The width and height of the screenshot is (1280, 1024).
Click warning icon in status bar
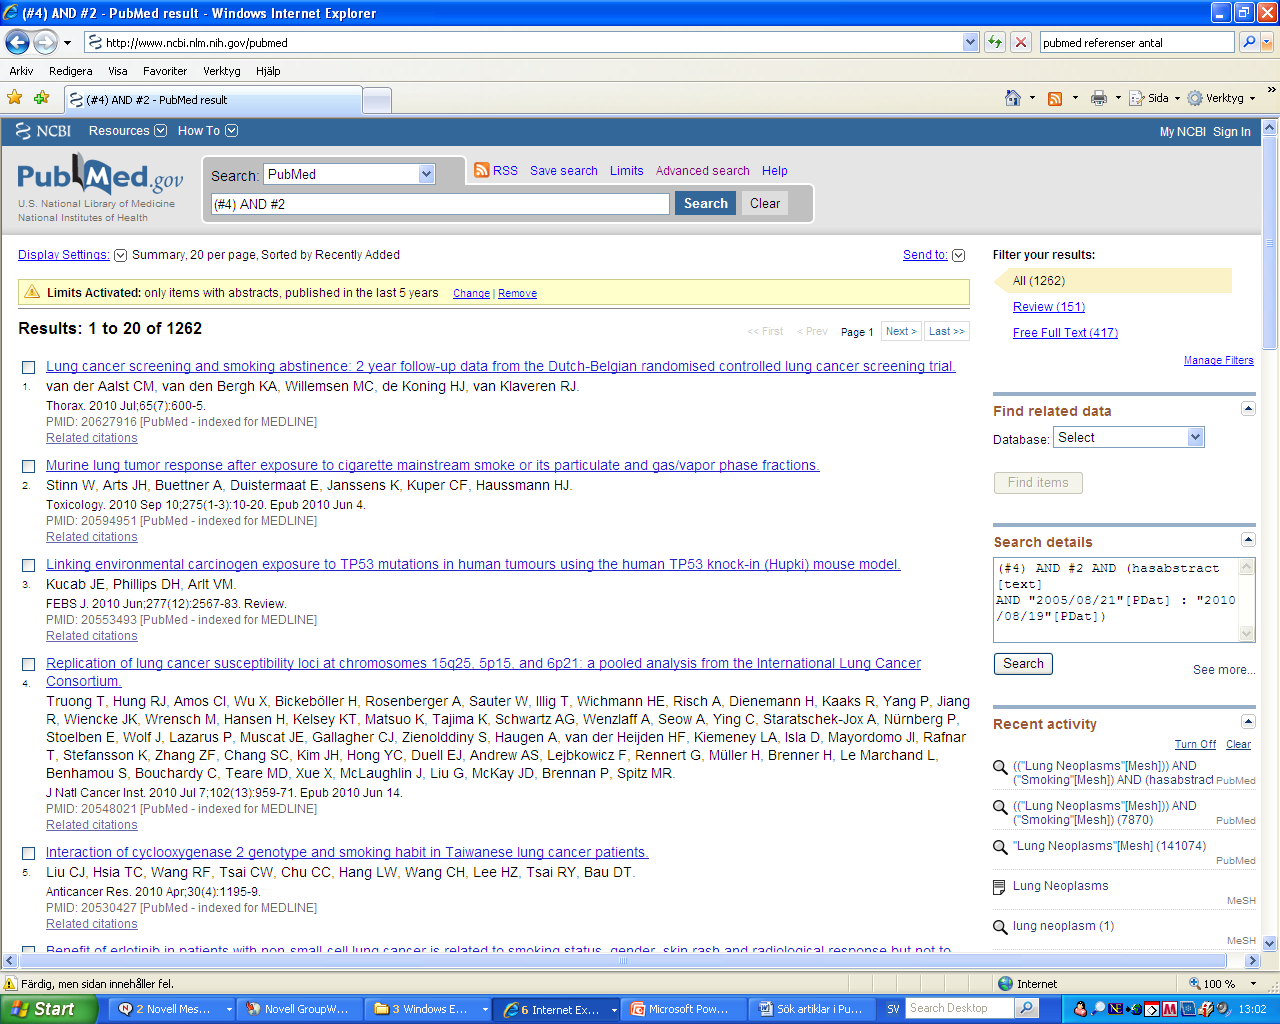11,984
